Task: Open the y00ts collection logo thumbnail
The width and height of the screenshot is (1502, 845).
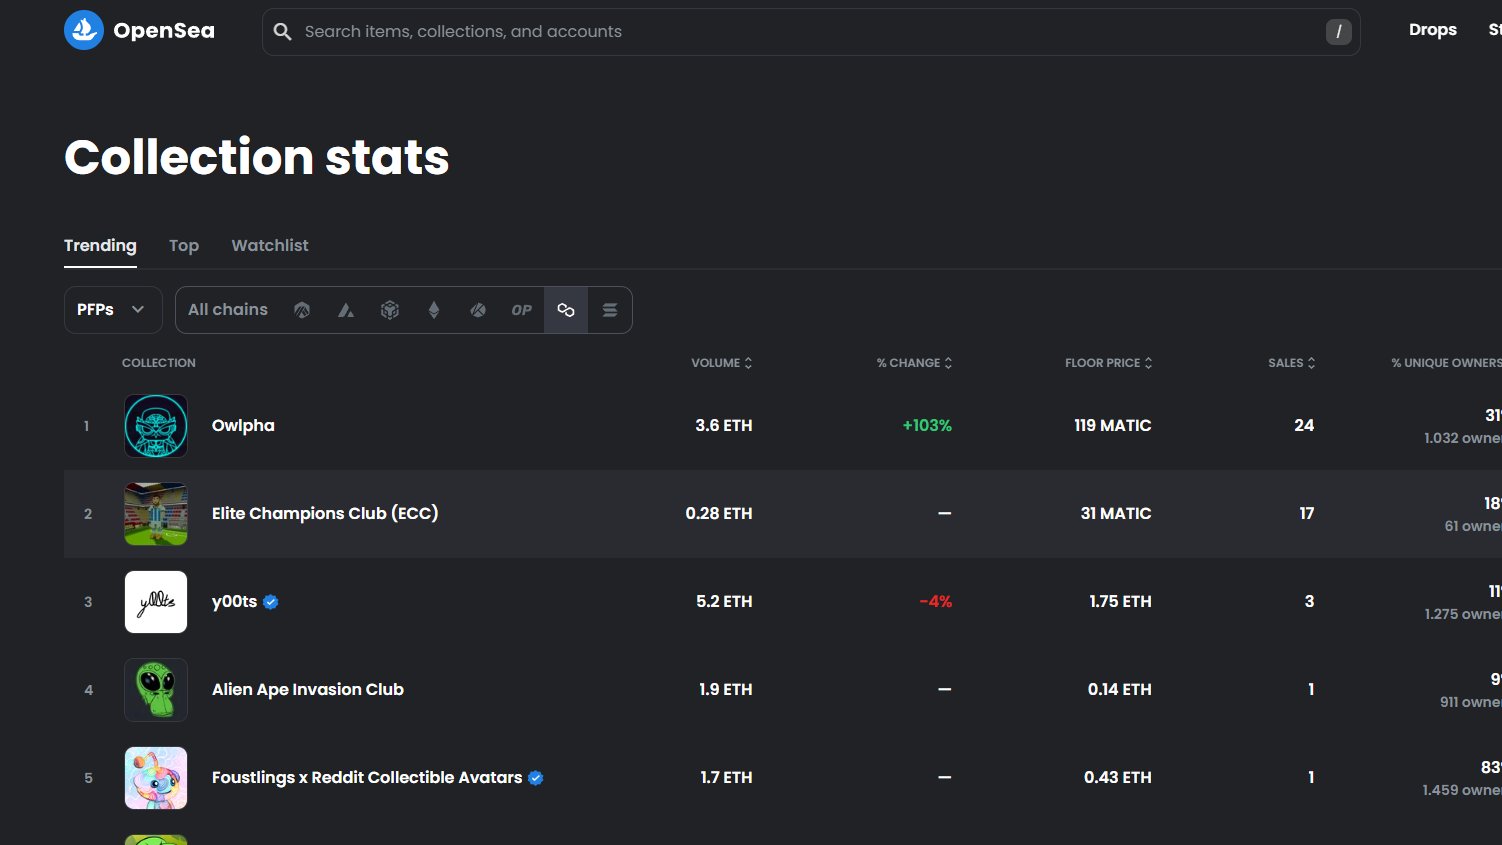Action: pyautogui.click(x=156, y=602)
